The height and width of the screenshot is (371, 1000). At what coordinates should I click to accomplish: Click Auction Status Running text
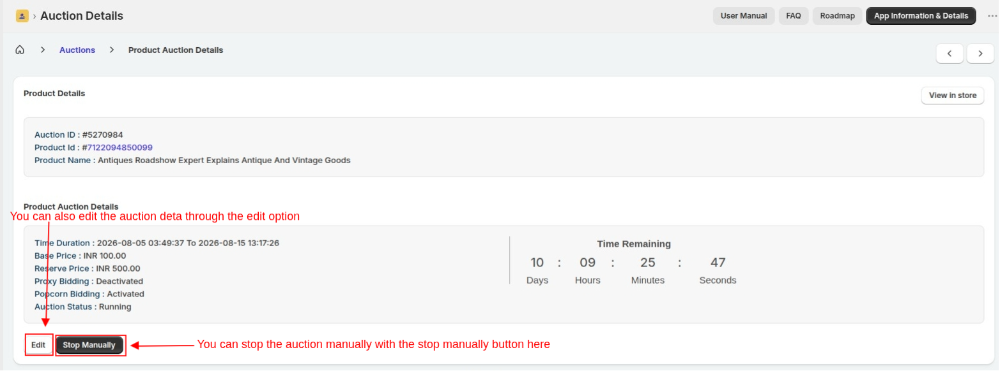83,307
